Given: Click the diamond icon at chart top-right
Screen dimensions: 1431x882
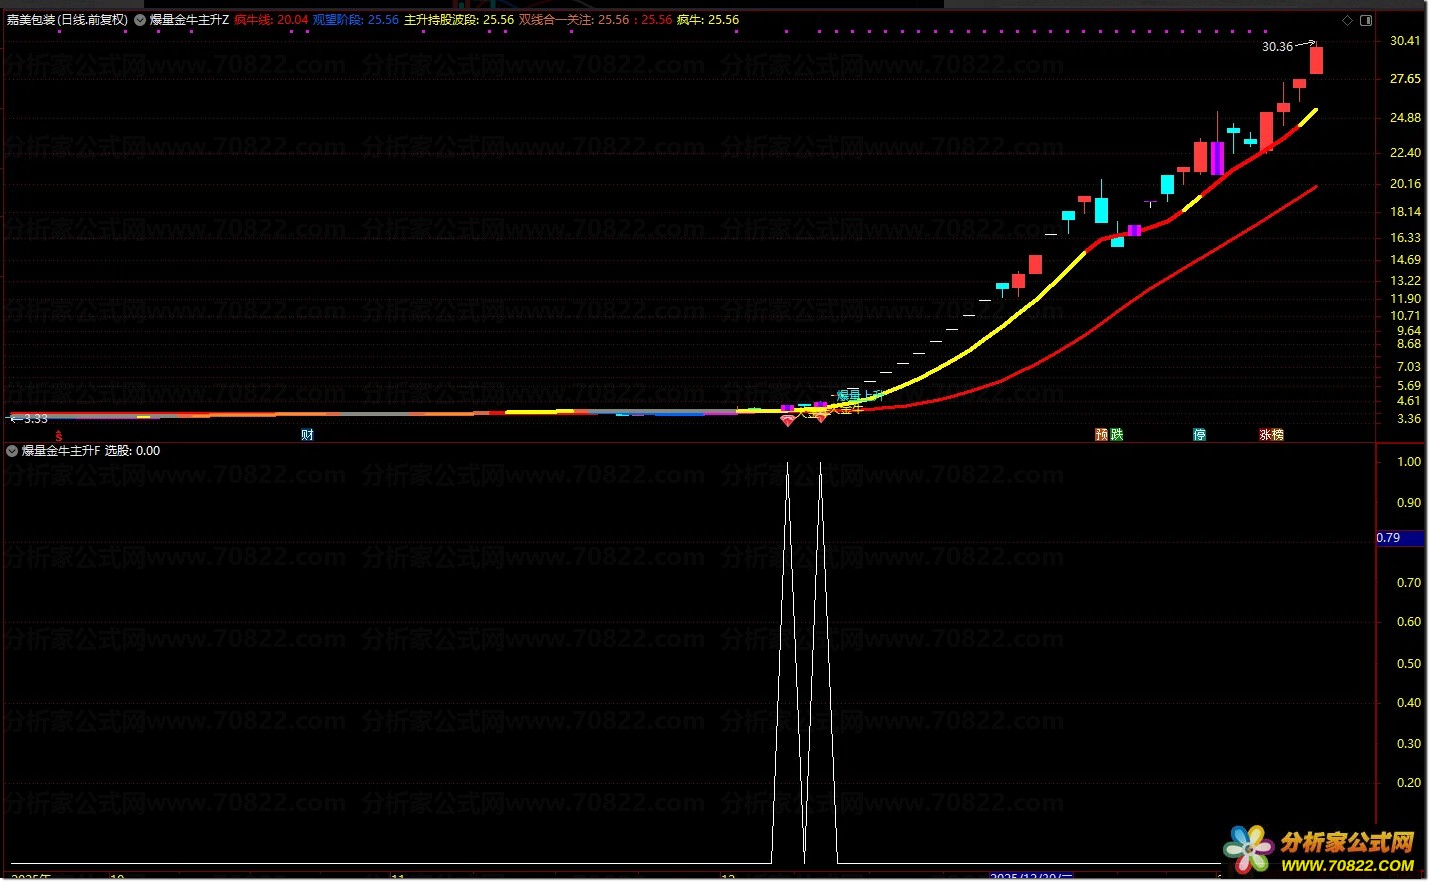Looking at the screenshot, I should coord(1348,20).
